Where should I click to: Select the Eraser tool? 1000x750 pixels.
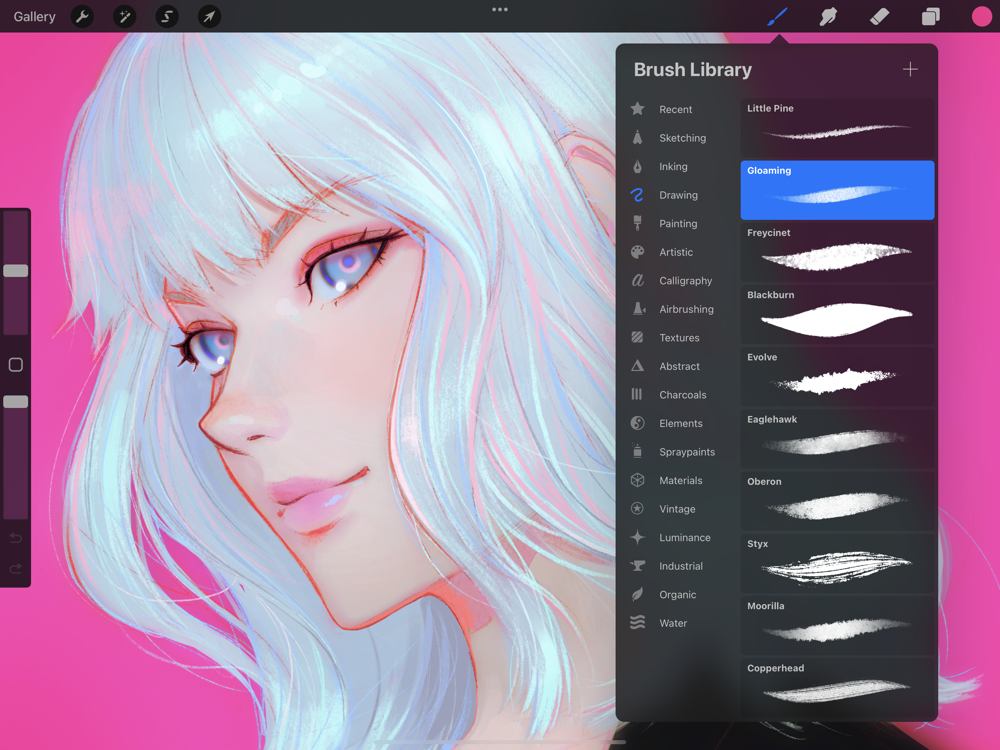point(879,17)
